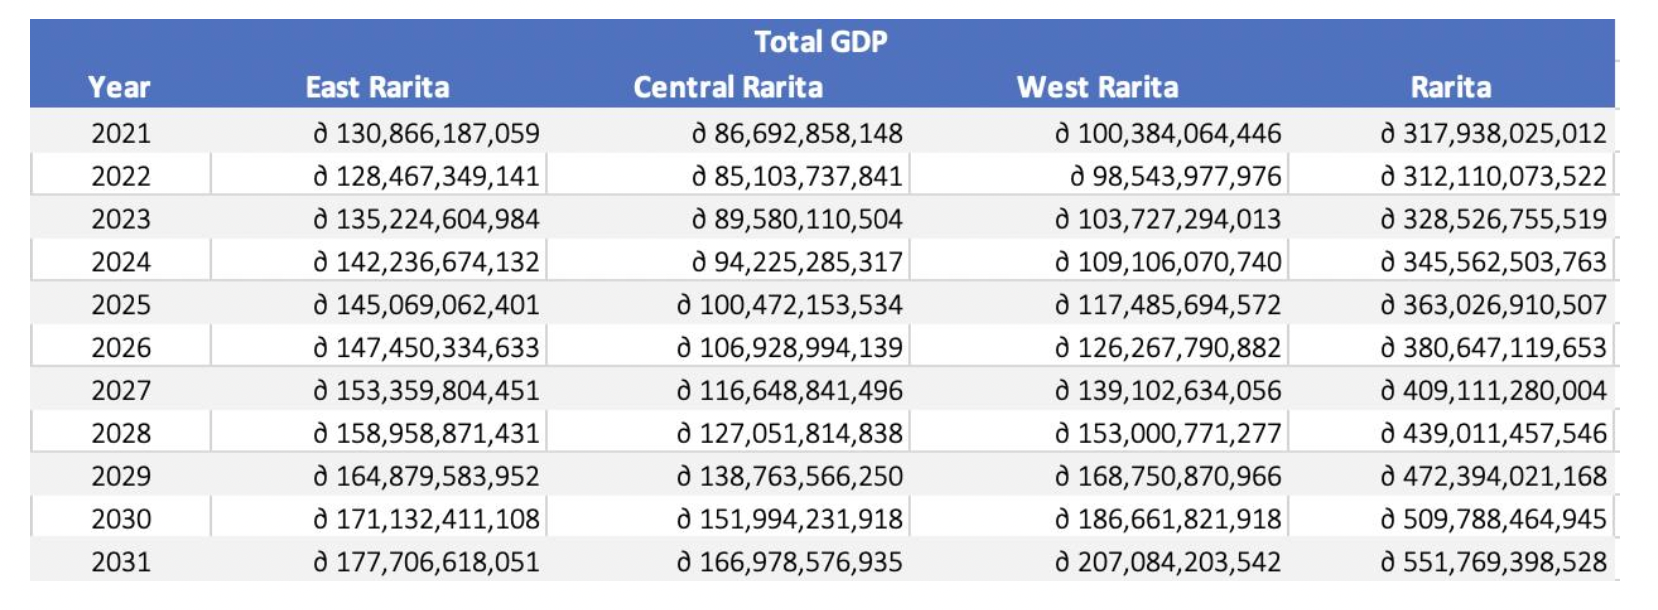Image resolution: width=1658 pixels, height=610 pixels.
Task: Click Rarita total 317,938,025,012
Action: tap(1494, 133)
